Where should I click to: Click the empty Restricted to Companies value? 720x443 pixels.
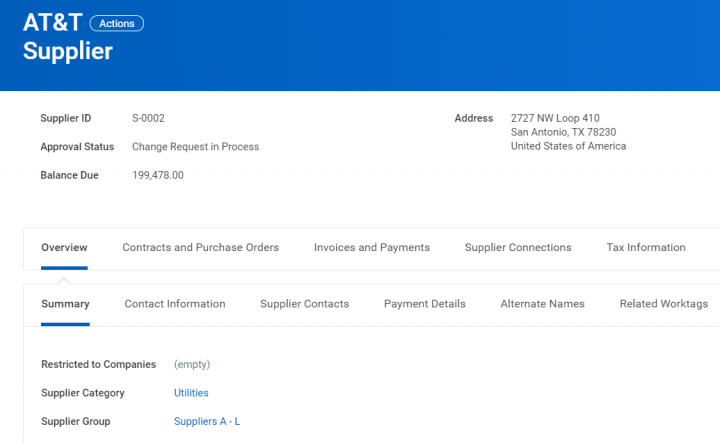(192, 365)
